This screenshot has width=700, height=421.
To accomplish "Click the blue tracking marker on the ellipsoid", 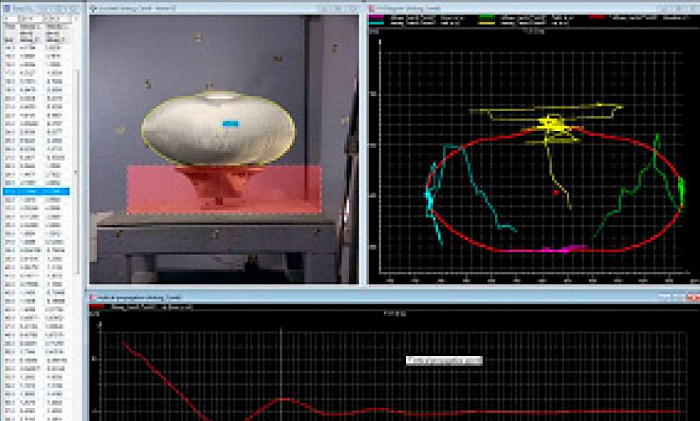I will 231,124.
